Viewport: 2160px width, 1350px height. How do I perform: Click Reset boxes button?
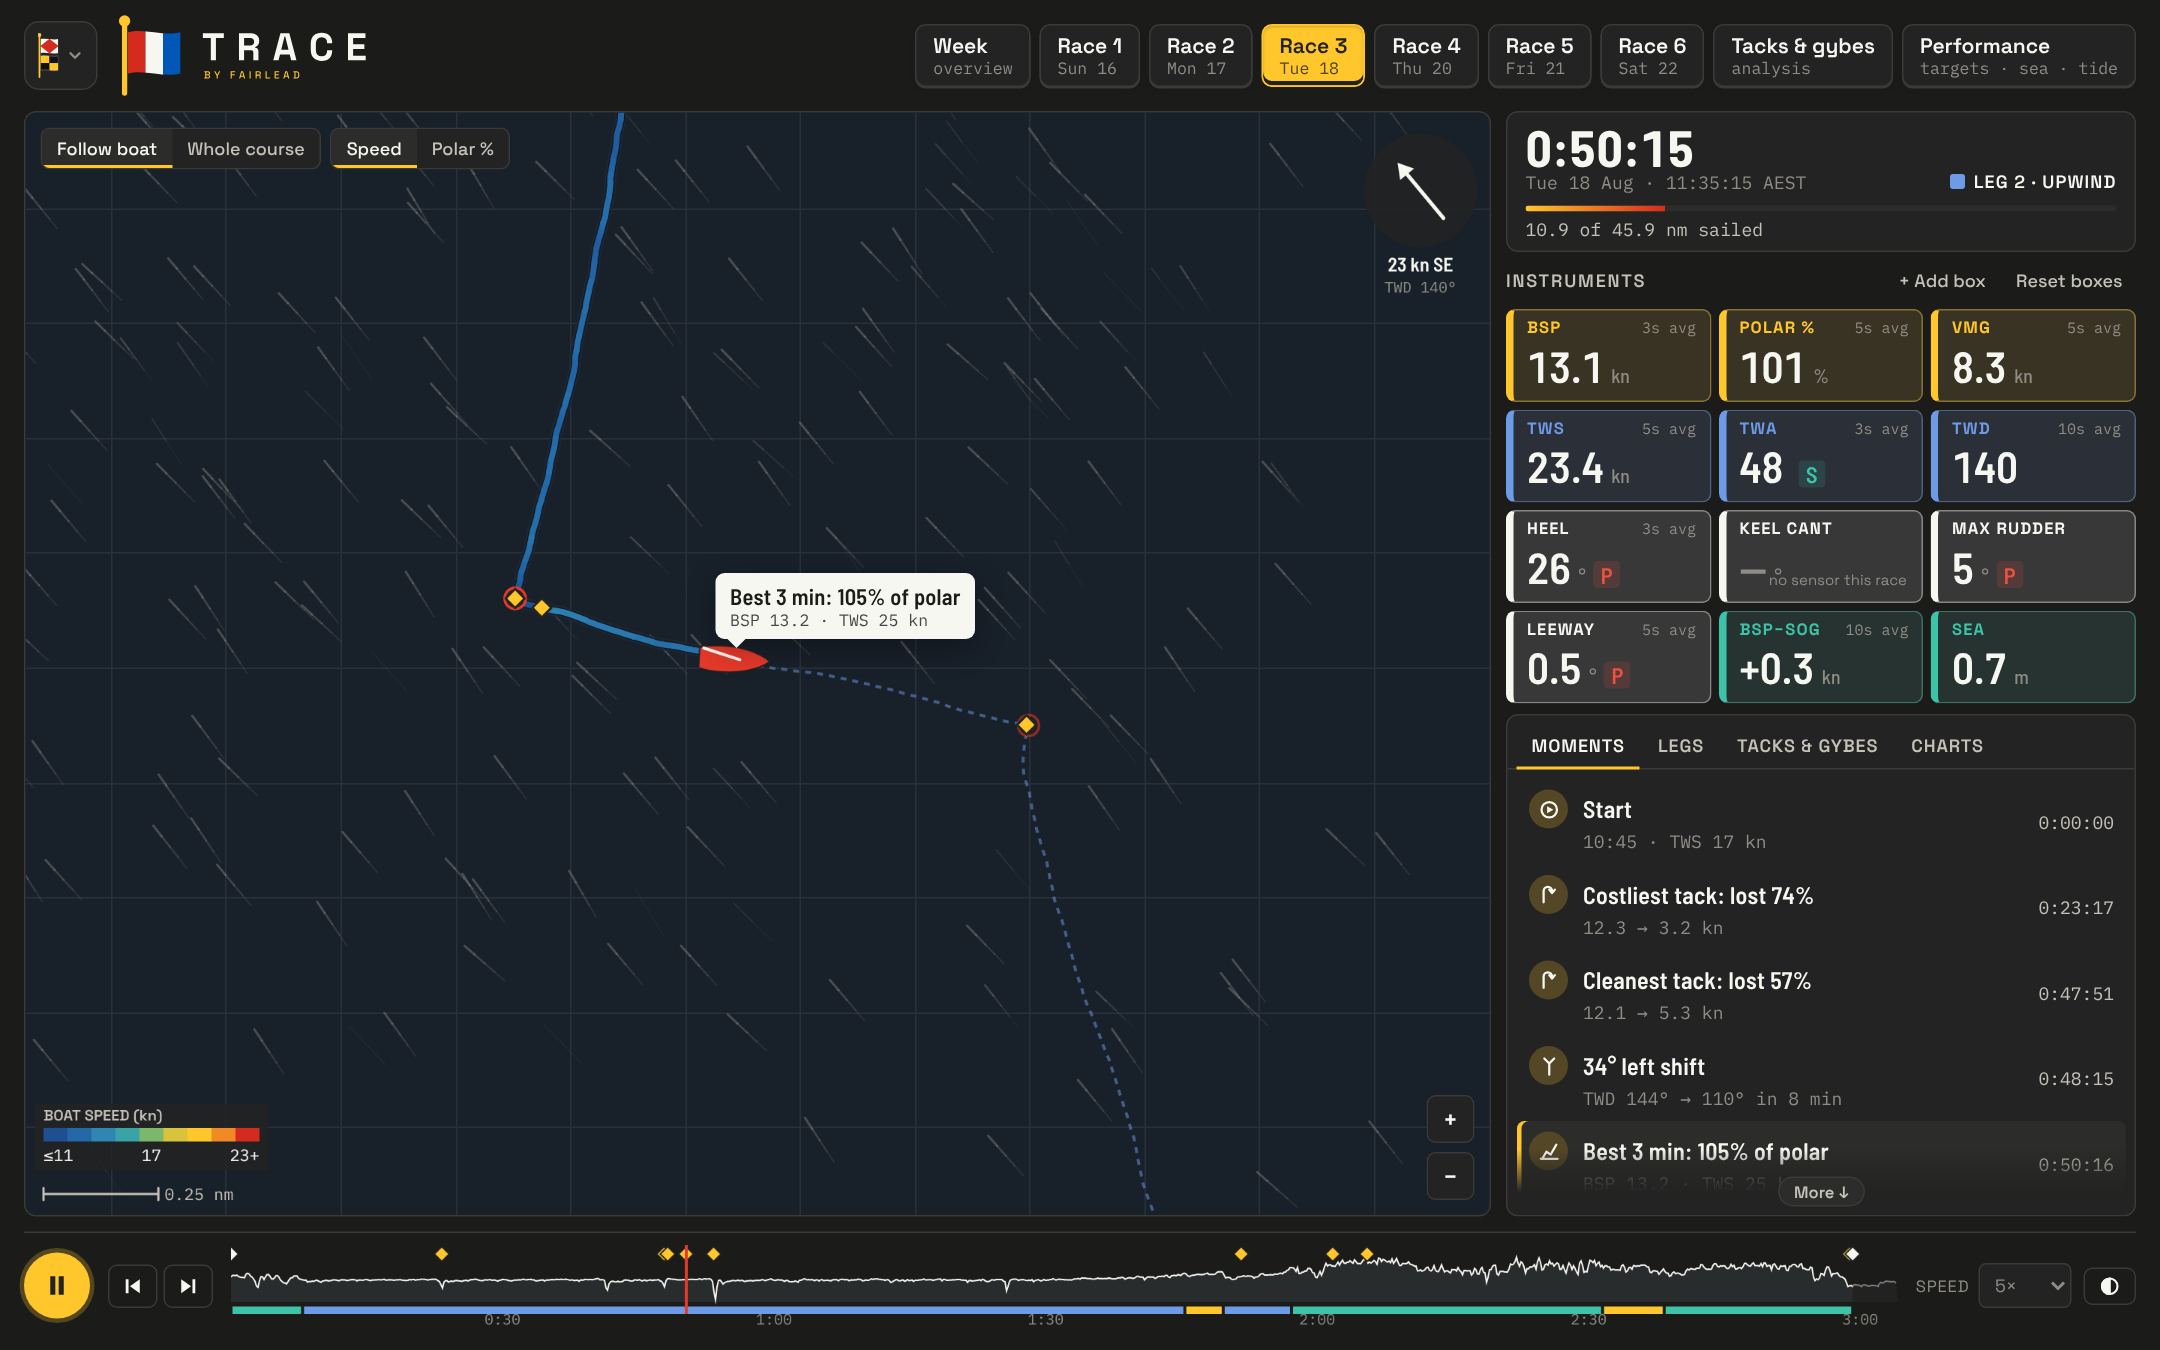[2068, 281]
